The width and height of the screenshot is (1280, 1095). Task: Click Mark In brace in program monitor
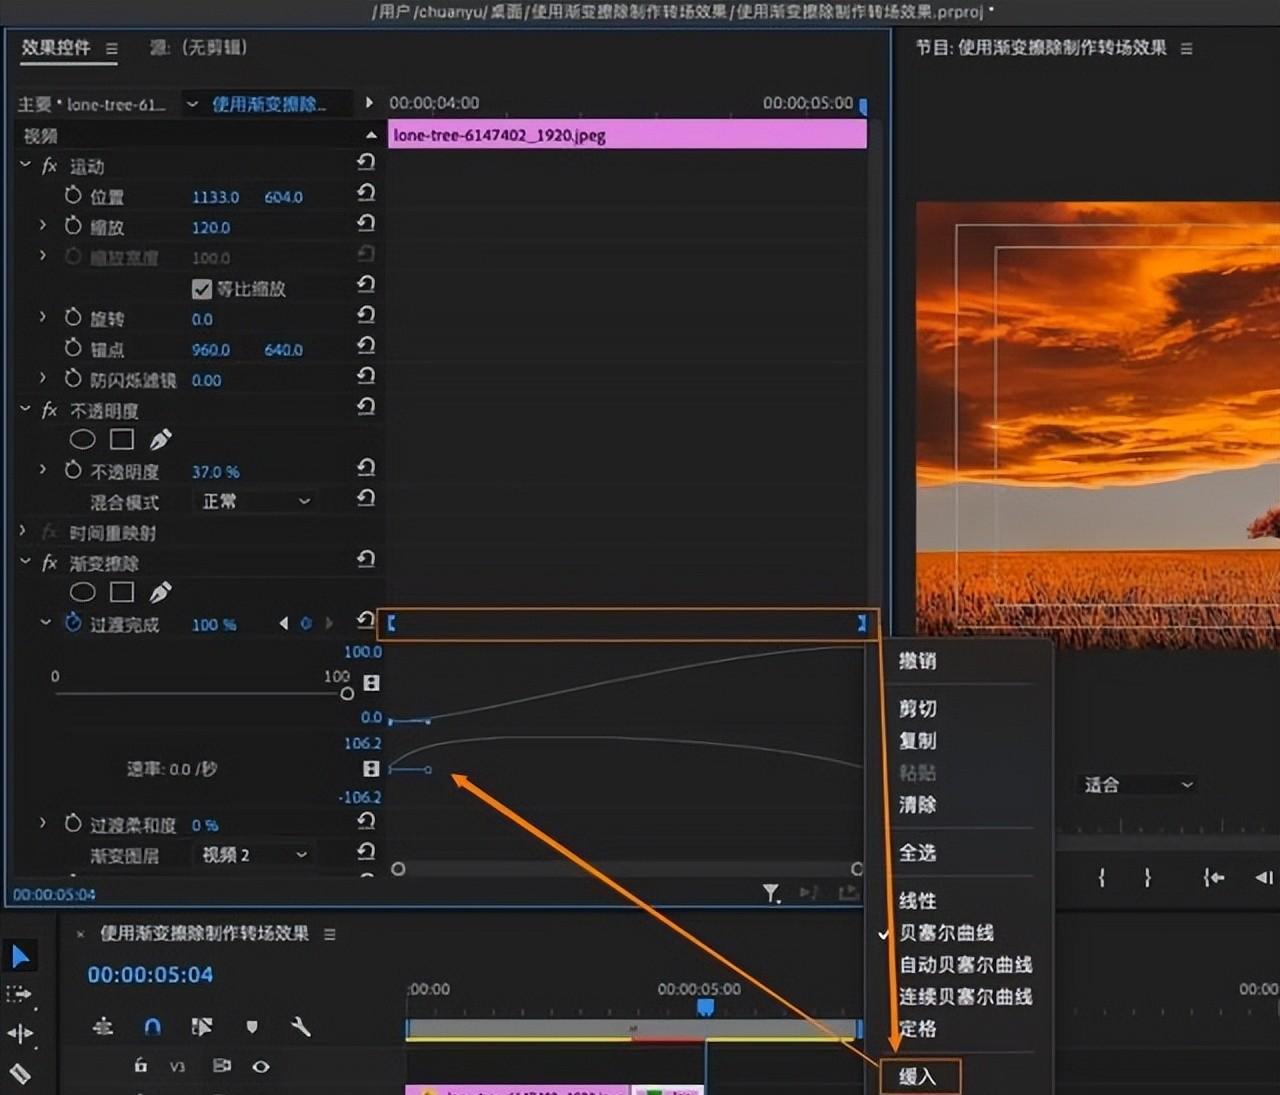point(1102,878)
